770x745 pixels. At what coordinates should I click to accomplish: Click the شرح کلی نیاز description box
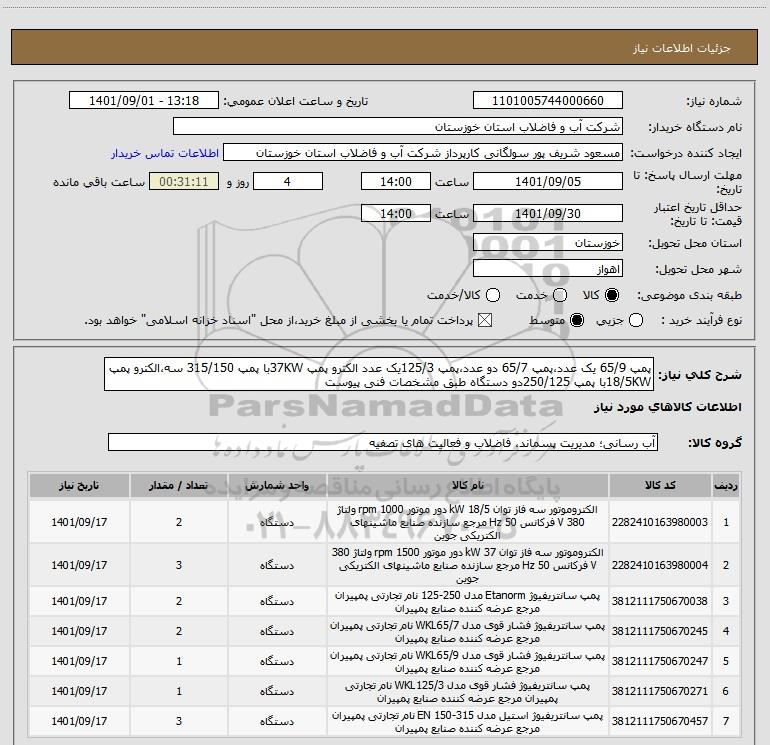click(x=379, y=374)
